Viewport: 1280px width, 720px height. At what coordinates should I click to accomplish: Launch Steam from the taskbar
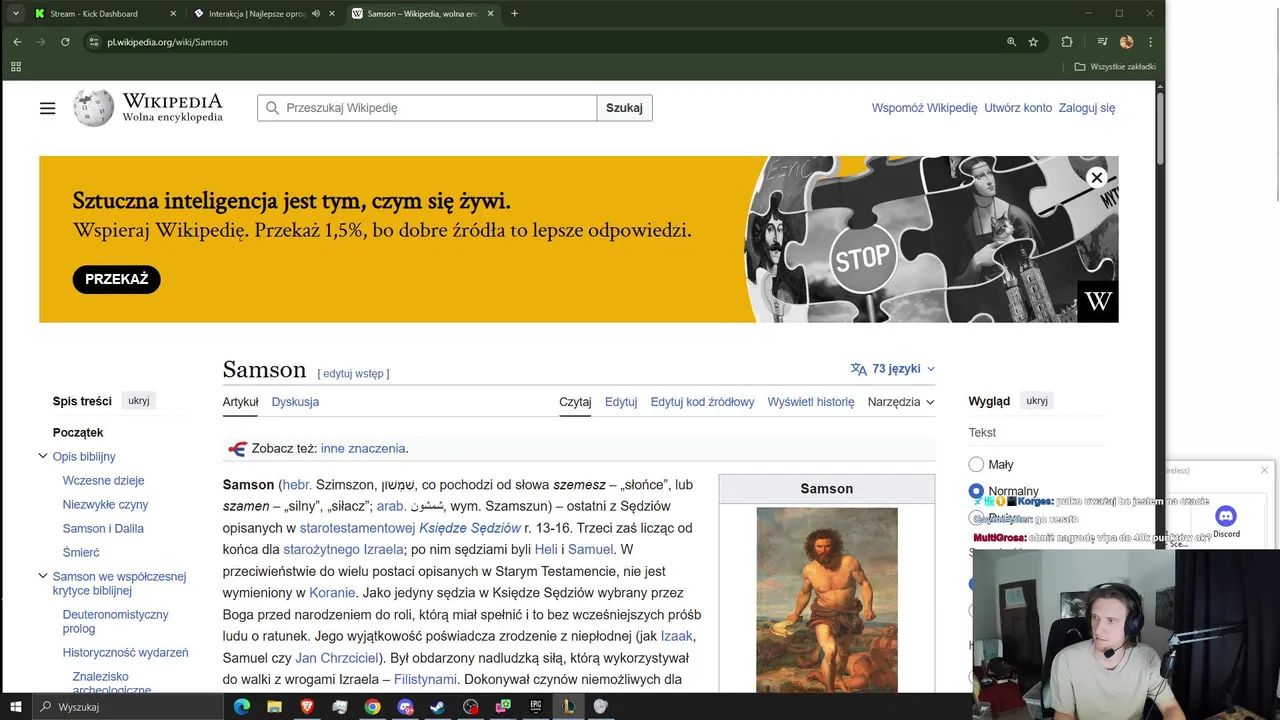click(x=437, y=707)
